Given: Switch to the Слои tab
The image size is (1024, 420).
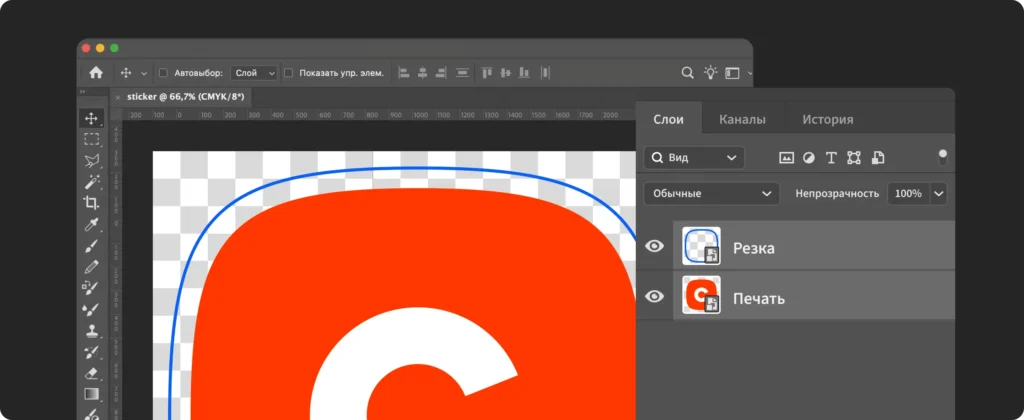Looking at the screenshot, I should click(x=669, y=120).
